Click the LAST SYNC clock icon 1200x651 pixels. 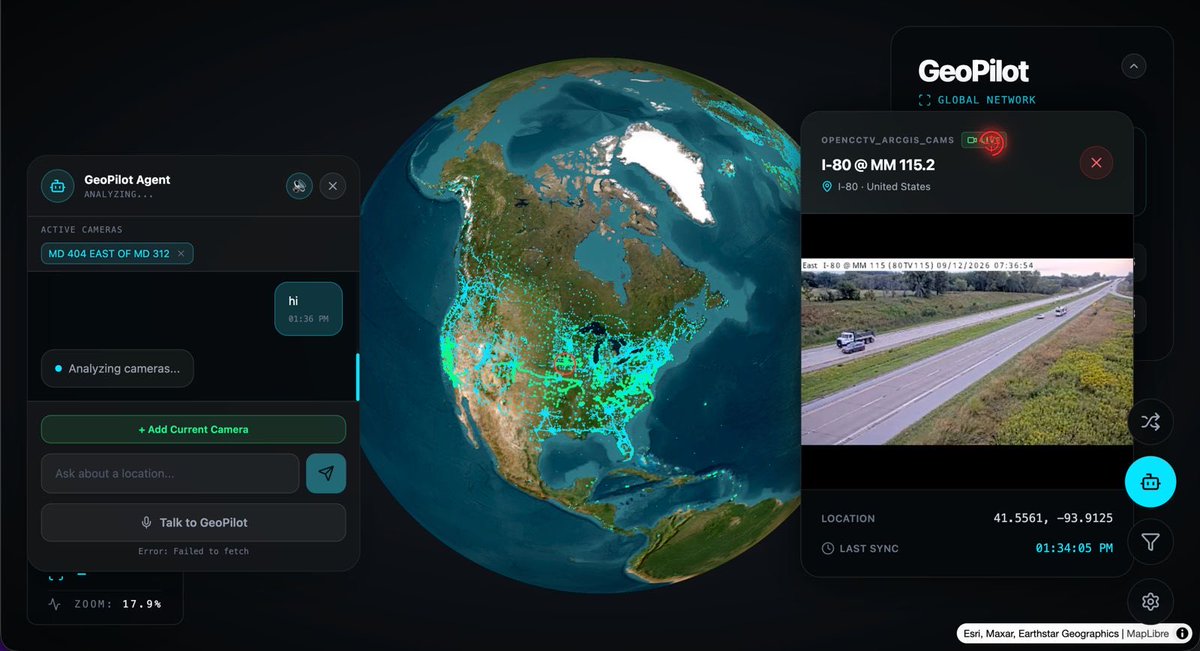tap(827, 548)
